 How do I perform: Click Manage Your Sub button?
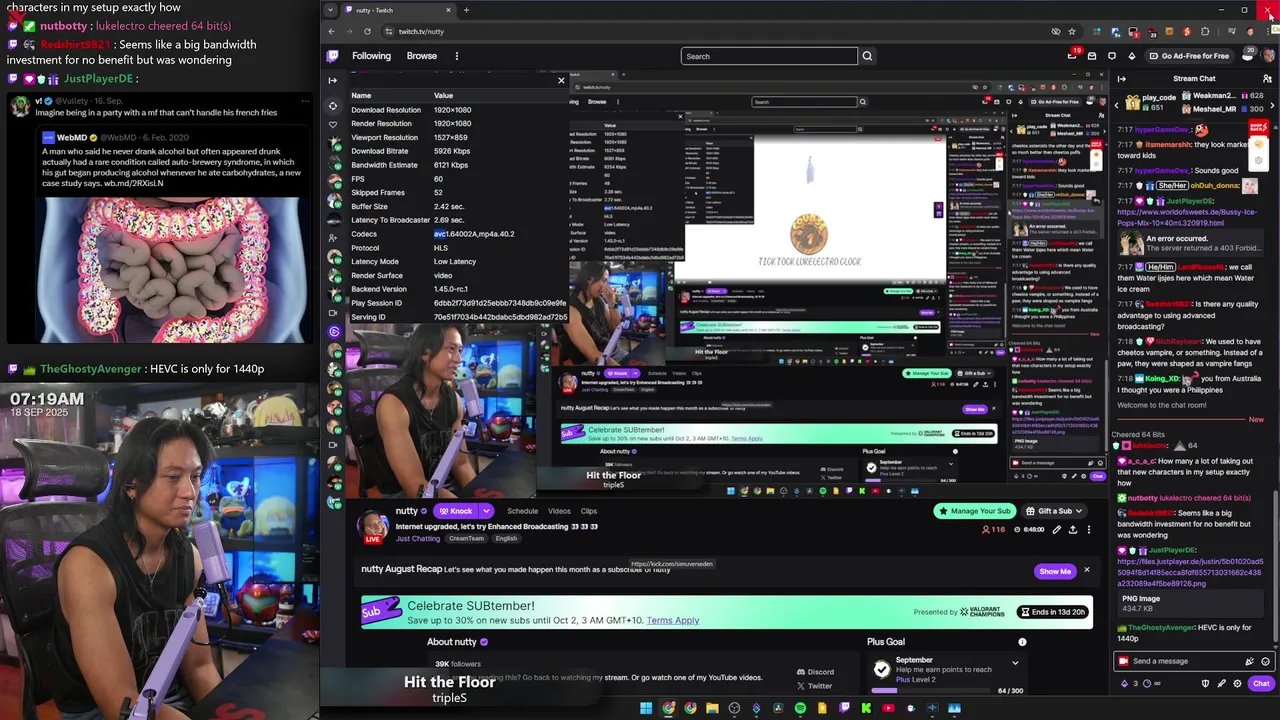pyautogui.click(x=973, y=511)
